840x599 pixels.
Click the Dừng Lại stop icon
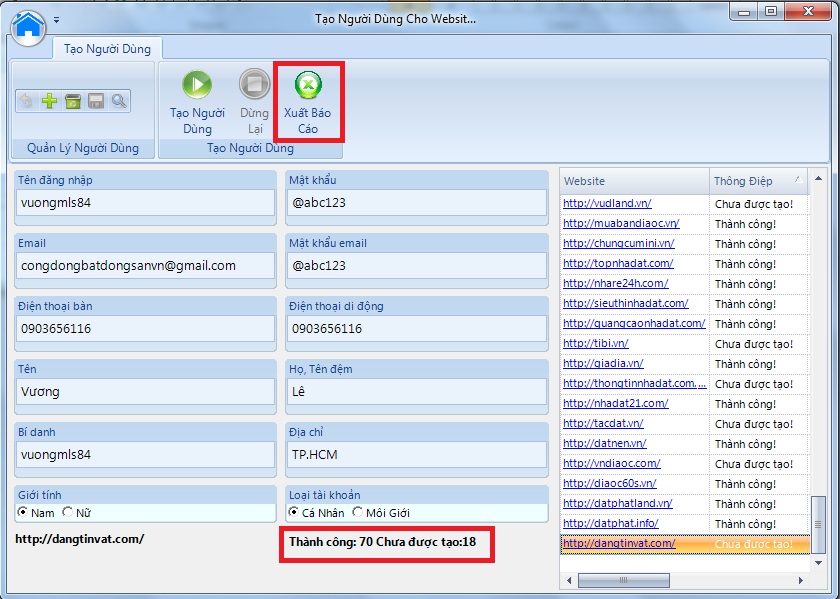pos(254,84)
